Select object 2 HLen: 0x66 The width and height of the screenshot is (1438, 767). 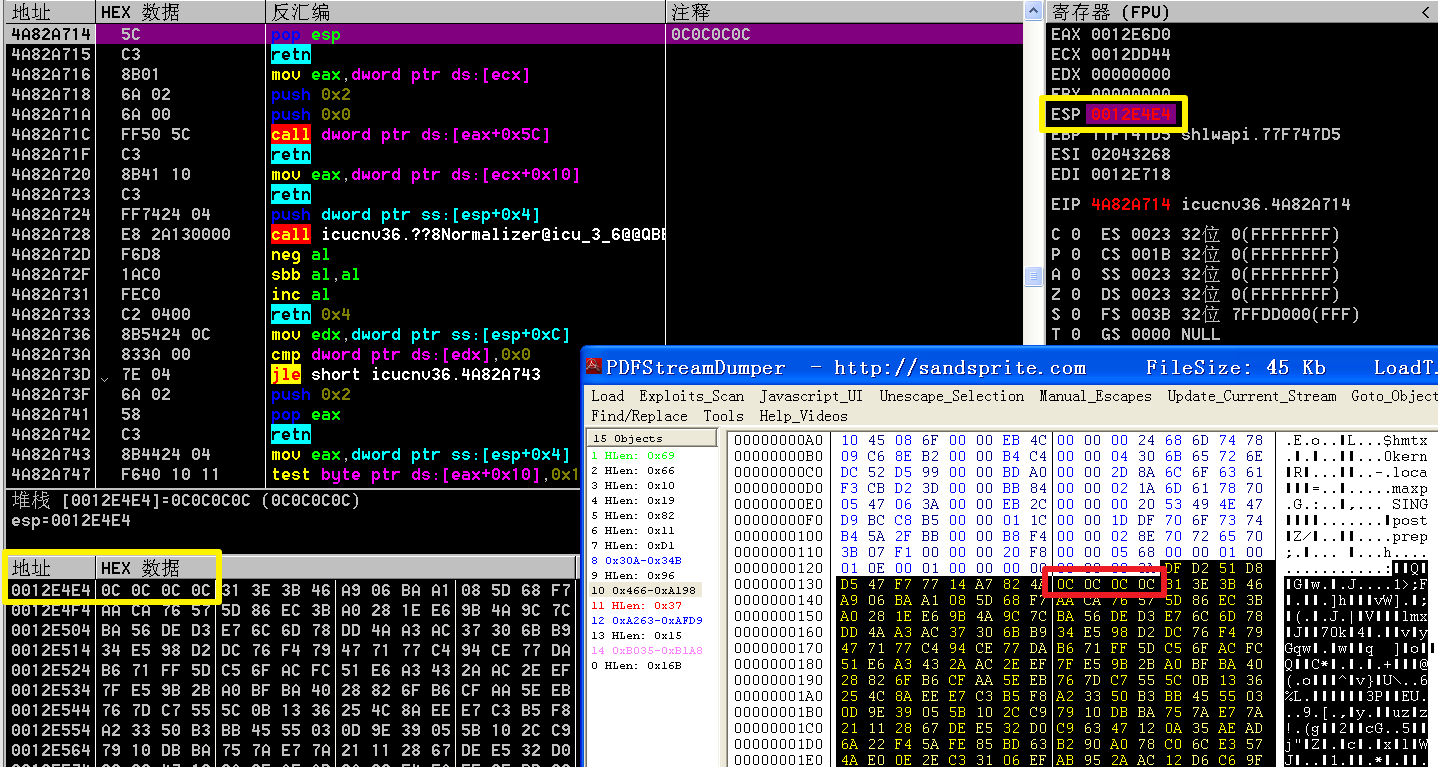634,470
